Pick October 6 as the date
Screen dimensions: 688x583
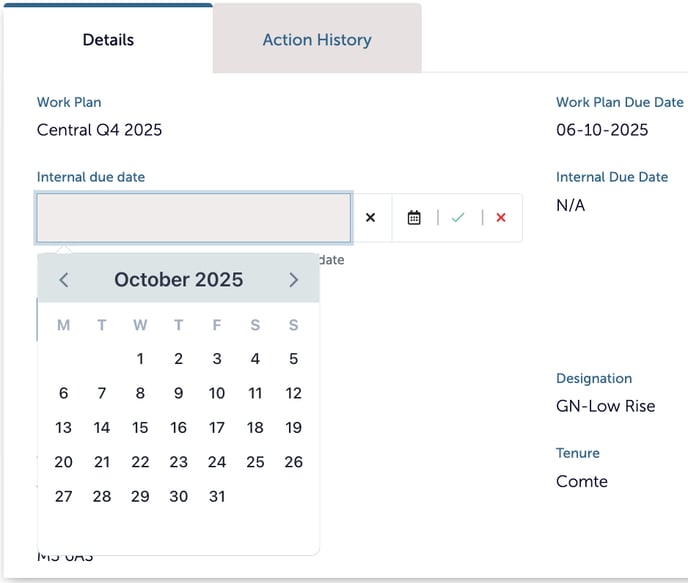64,393
